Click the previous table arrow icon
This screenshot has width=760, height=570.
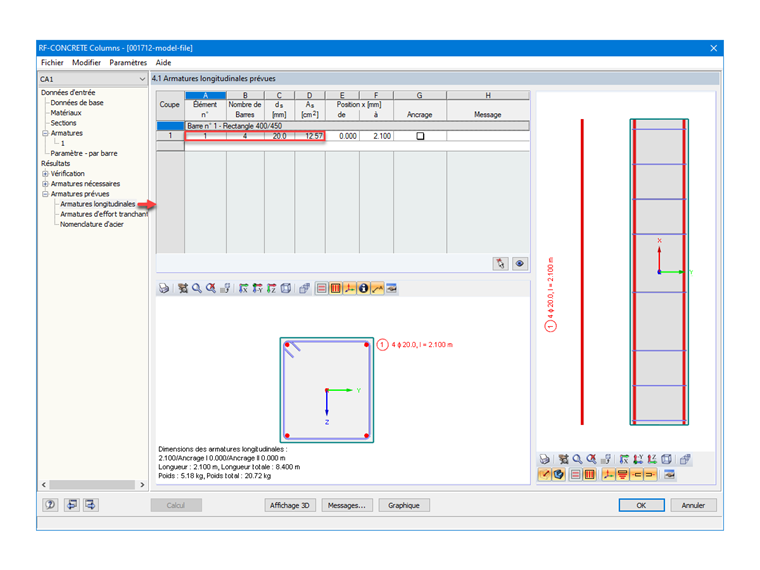tap(72, 505)
